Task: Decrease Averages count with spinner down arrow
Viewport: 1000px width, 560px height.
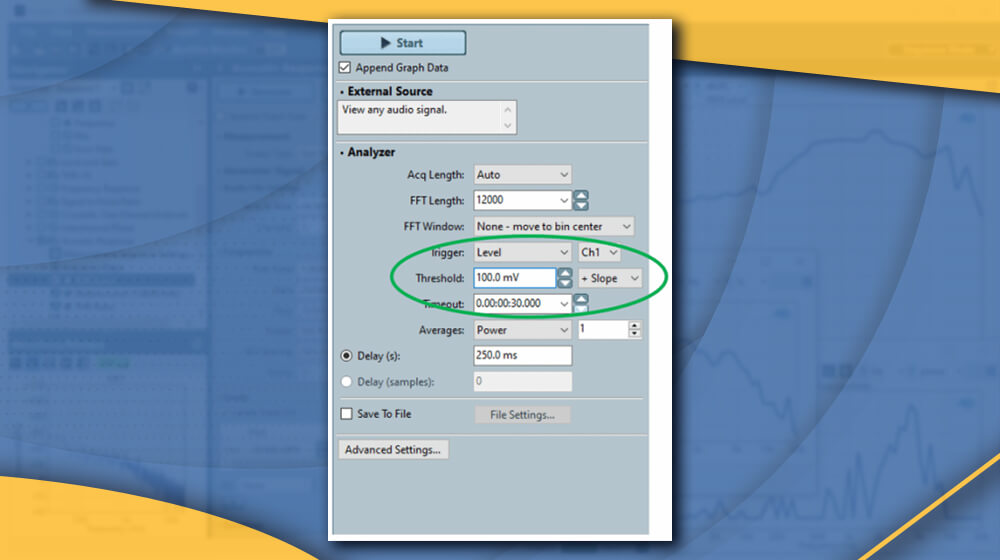Action: click(634, 334)
